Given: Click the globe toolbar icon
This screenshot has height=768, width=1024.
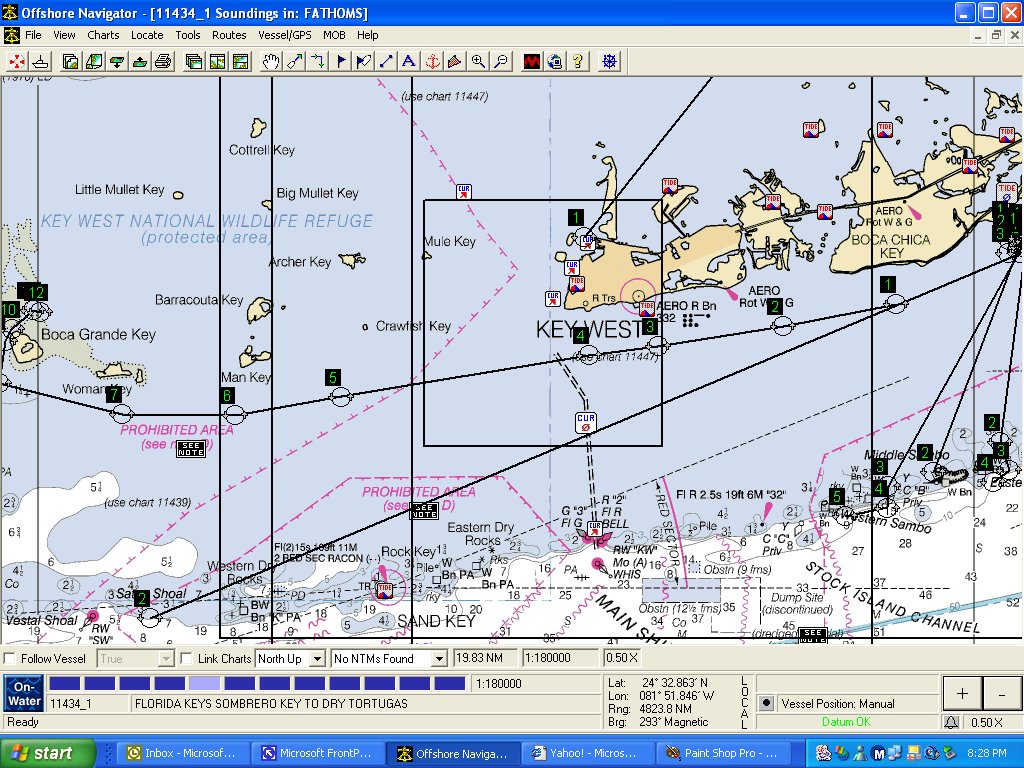Looking at the screenshot, I should [554, 61].
